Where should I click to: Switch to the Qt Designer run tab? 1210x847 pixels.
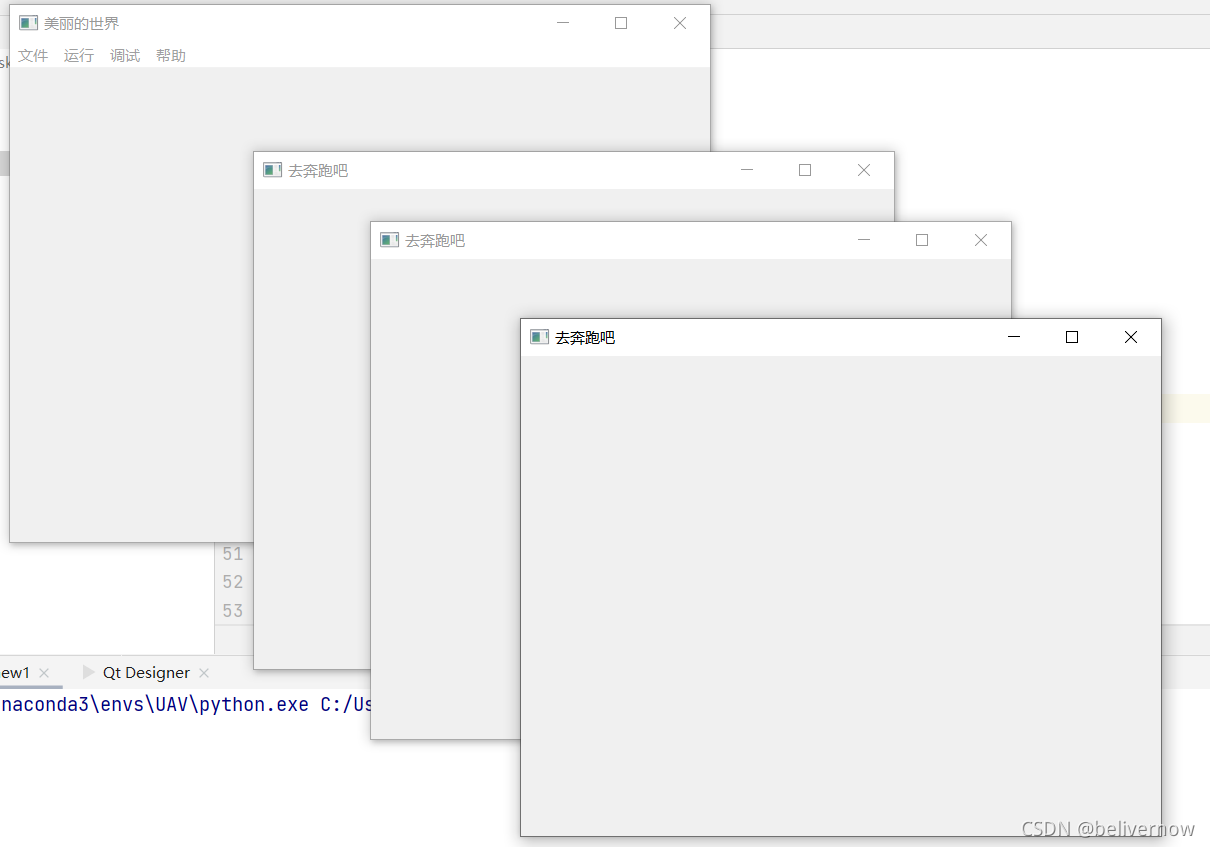[x=146, y=673]
